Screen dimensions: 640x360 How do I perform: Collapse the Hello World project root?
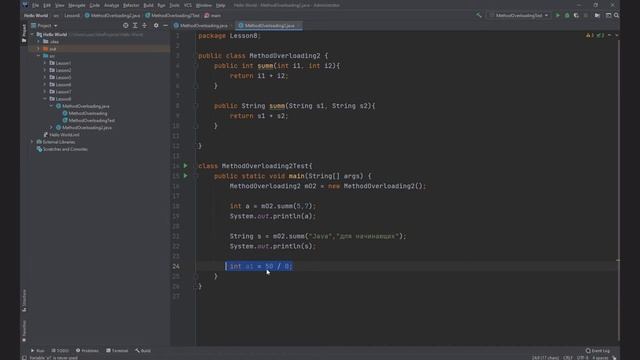coord(32,35)
